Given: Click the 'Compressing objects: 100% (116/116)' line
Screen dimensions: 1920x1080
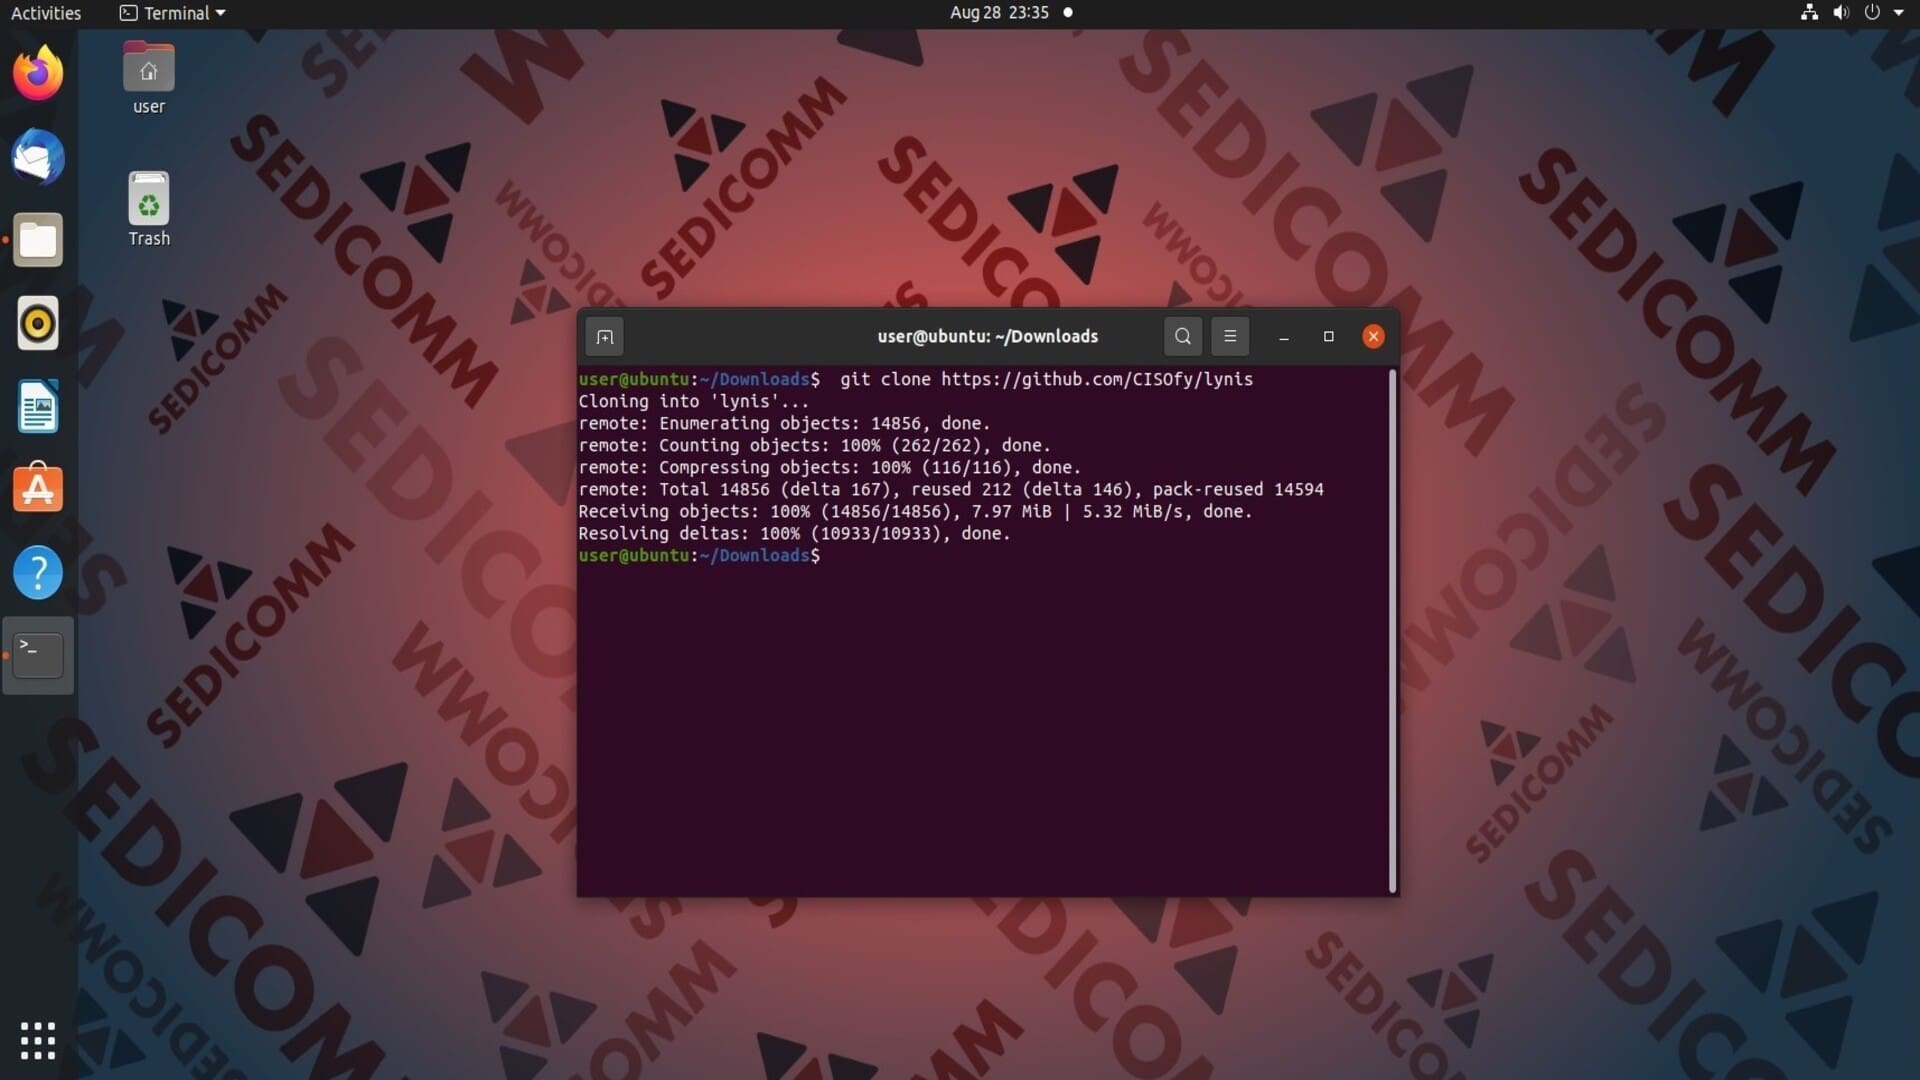Looking at the screenshot, I should tap(829, 467).
